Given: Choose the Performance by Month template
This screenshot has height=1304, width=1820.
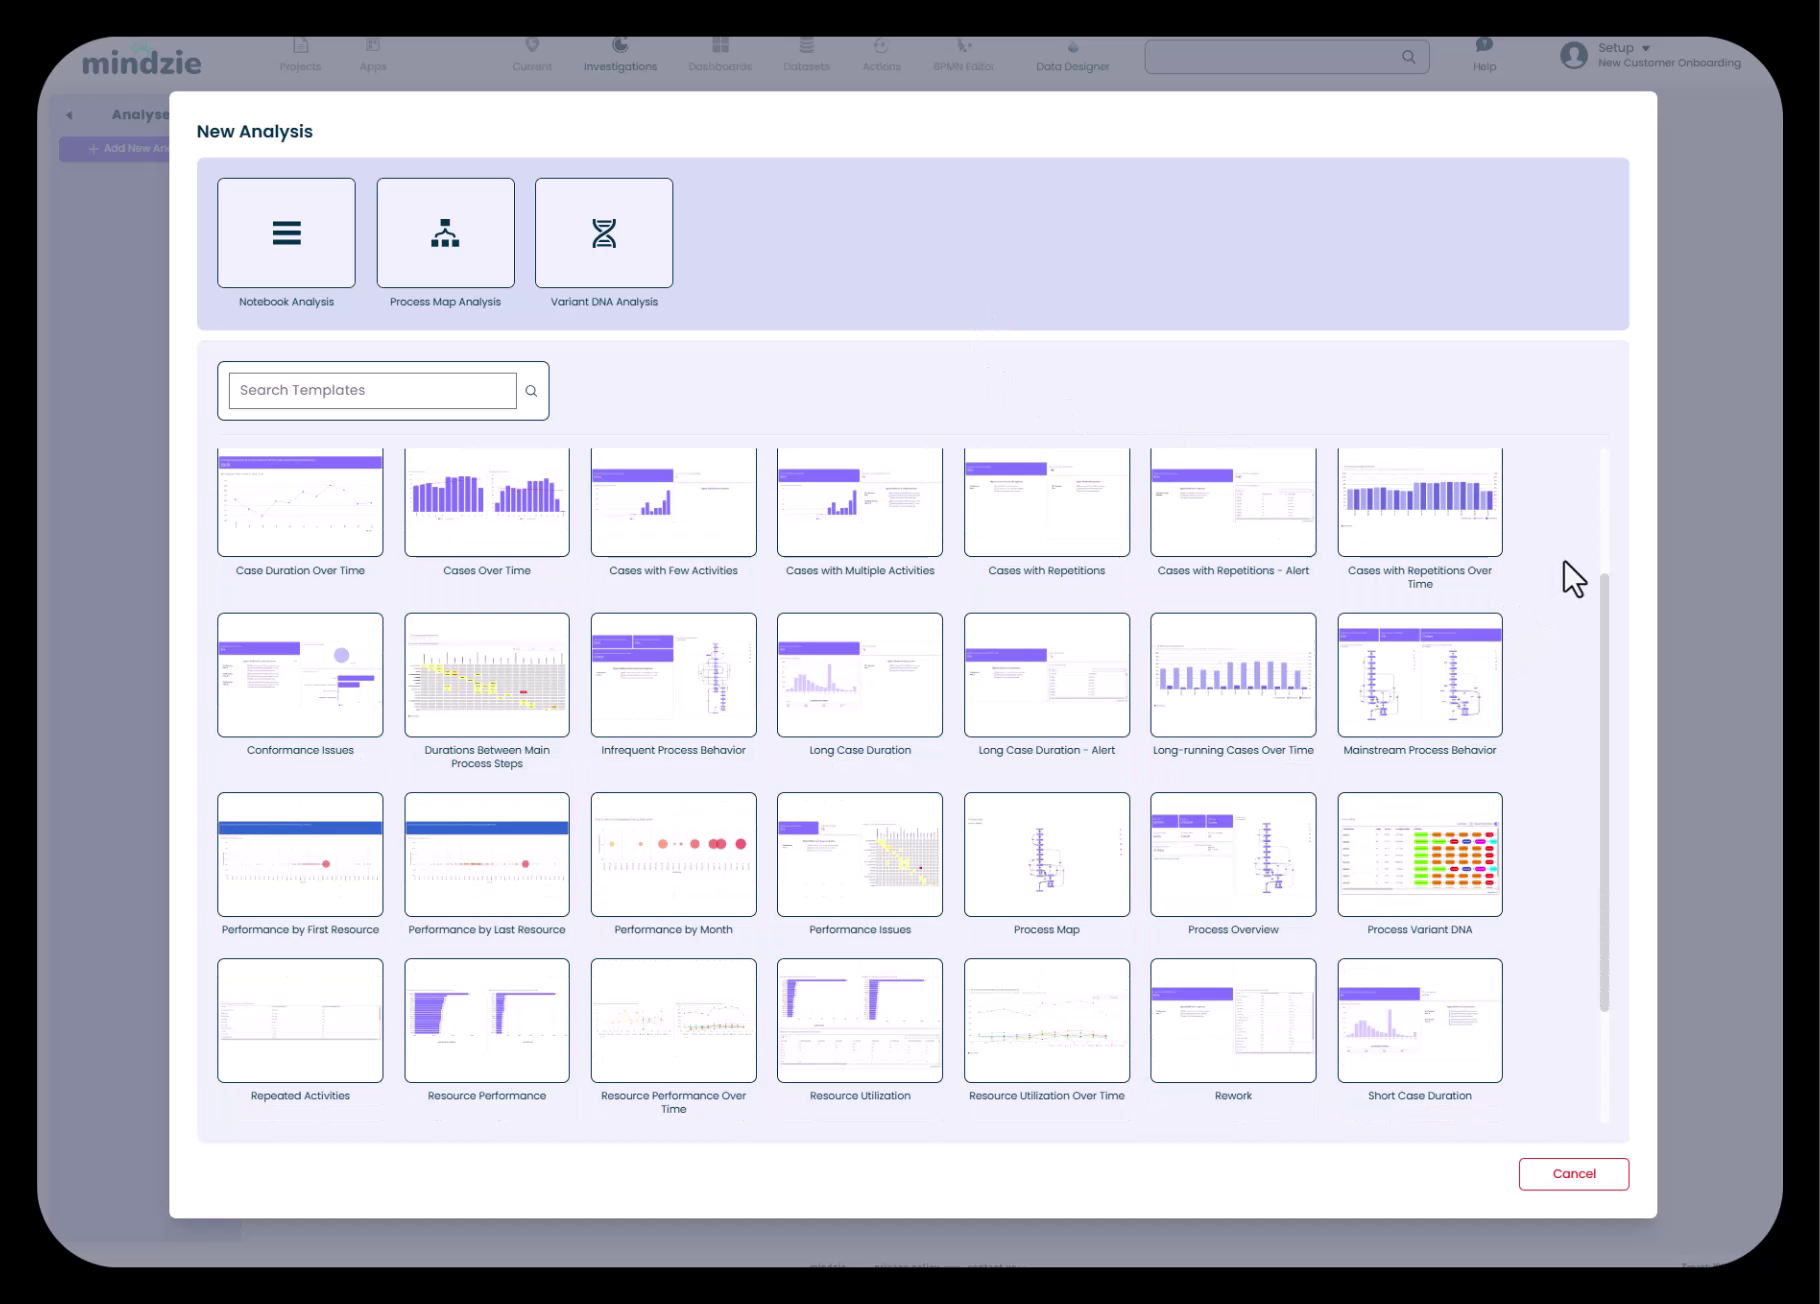Looking at the screenshot, I should point(673,855).
